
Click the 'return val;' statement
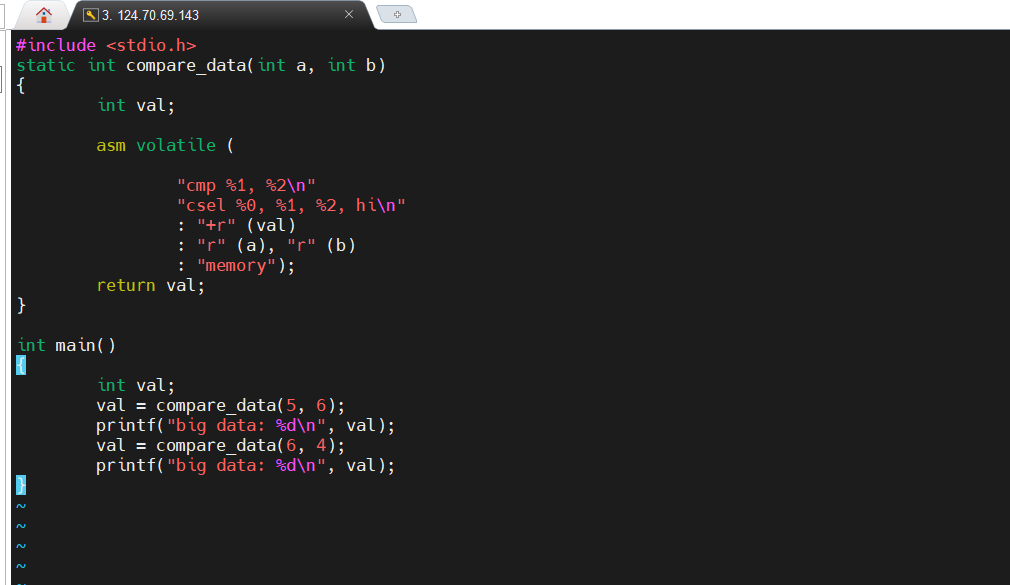click(151, 285)
